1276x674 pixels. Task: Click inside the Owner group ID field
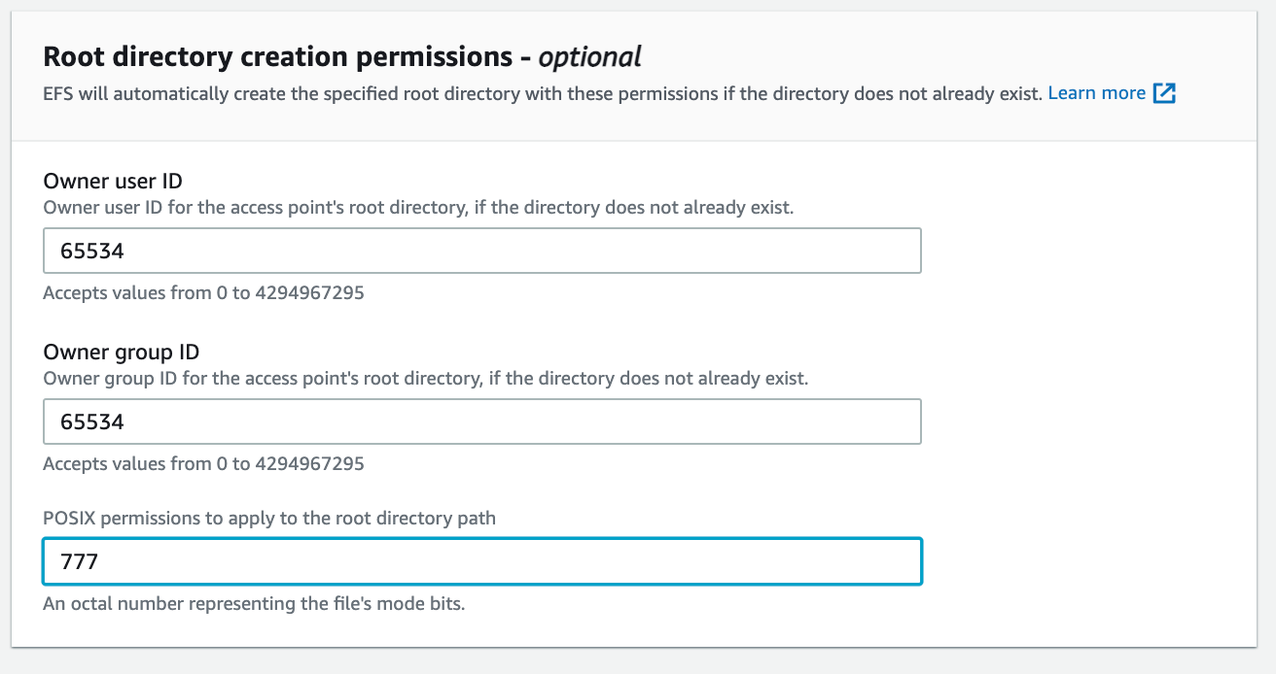[480, 421]
